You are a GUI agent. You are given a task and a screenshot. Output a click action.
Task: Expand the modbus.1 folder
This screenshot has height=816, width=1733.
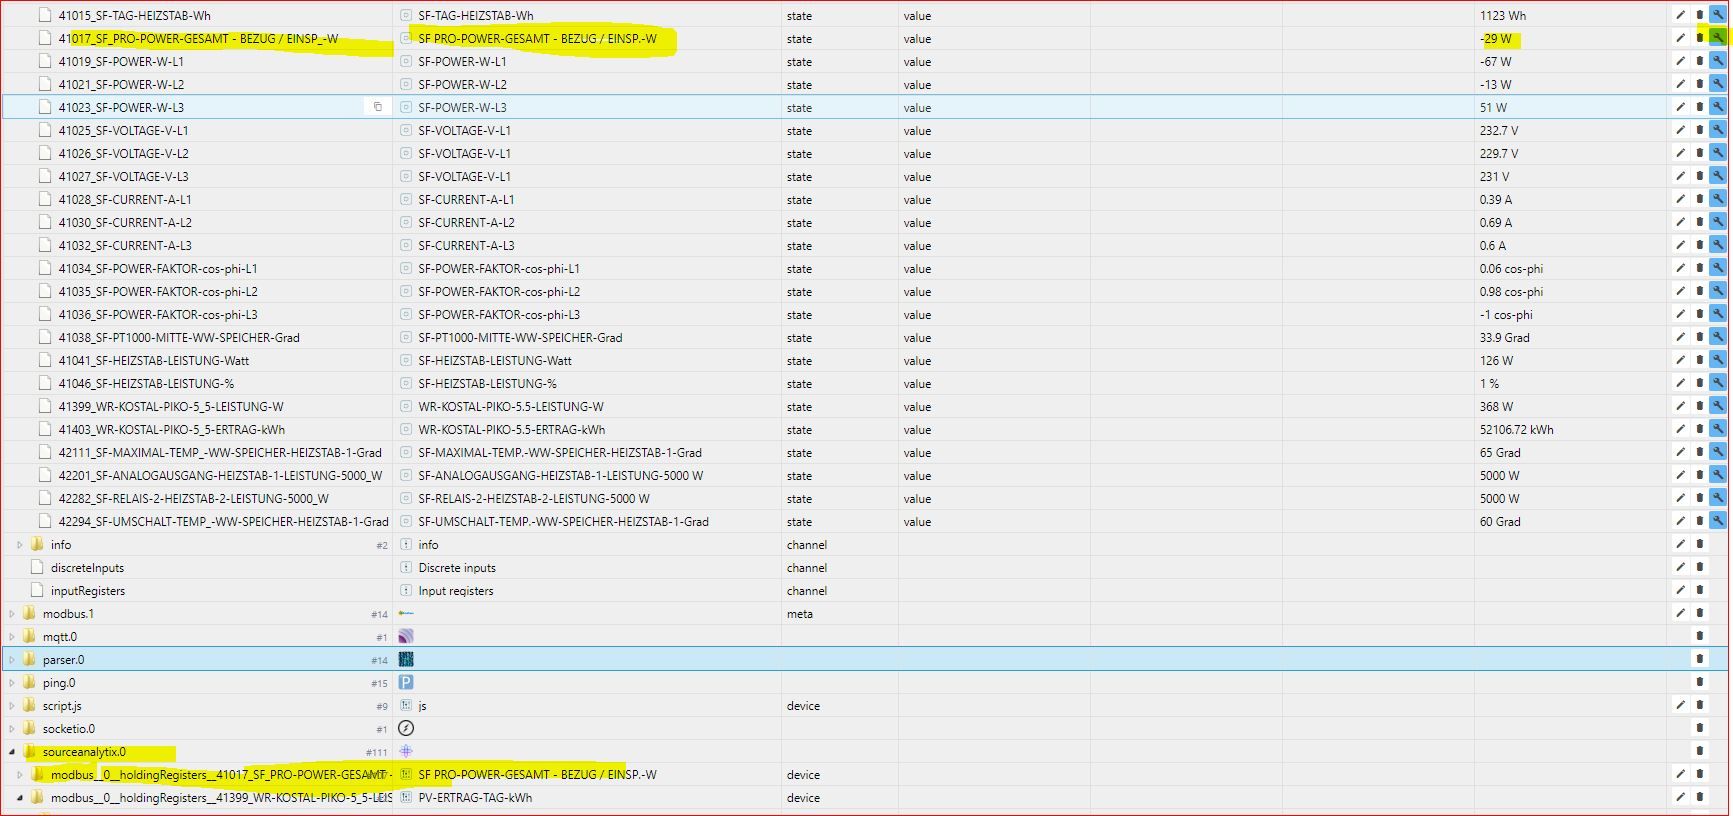[12, 614]
